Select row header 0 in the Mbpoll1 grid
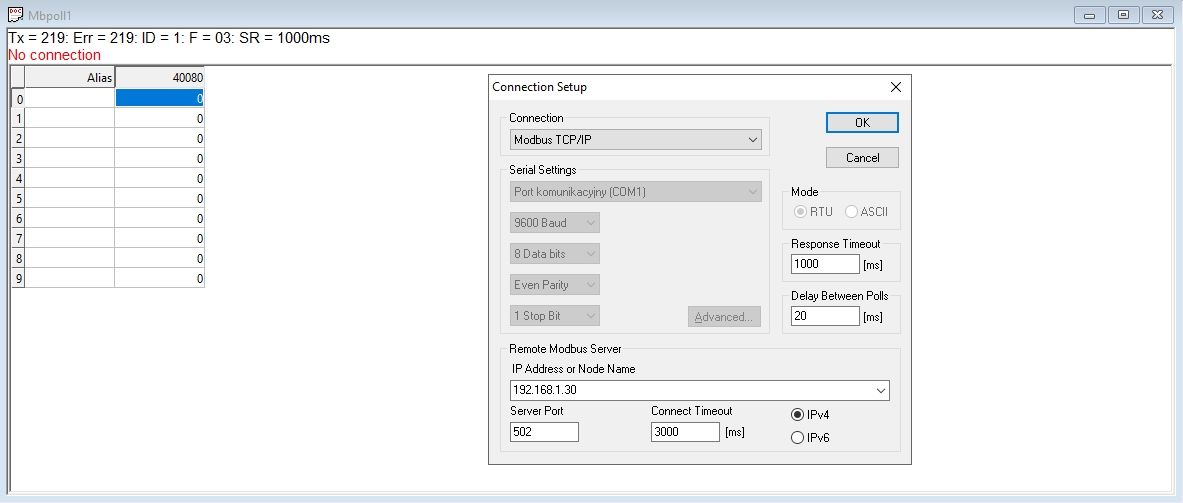The height and width of the screenshot is (503, 1183). [x=18, y=98]
